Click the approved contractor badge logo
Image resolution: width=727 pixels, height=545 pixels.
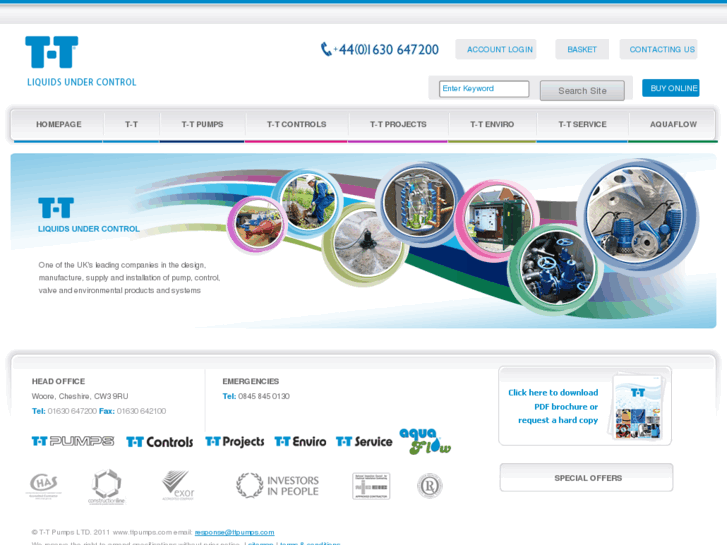tap(371, 486)
